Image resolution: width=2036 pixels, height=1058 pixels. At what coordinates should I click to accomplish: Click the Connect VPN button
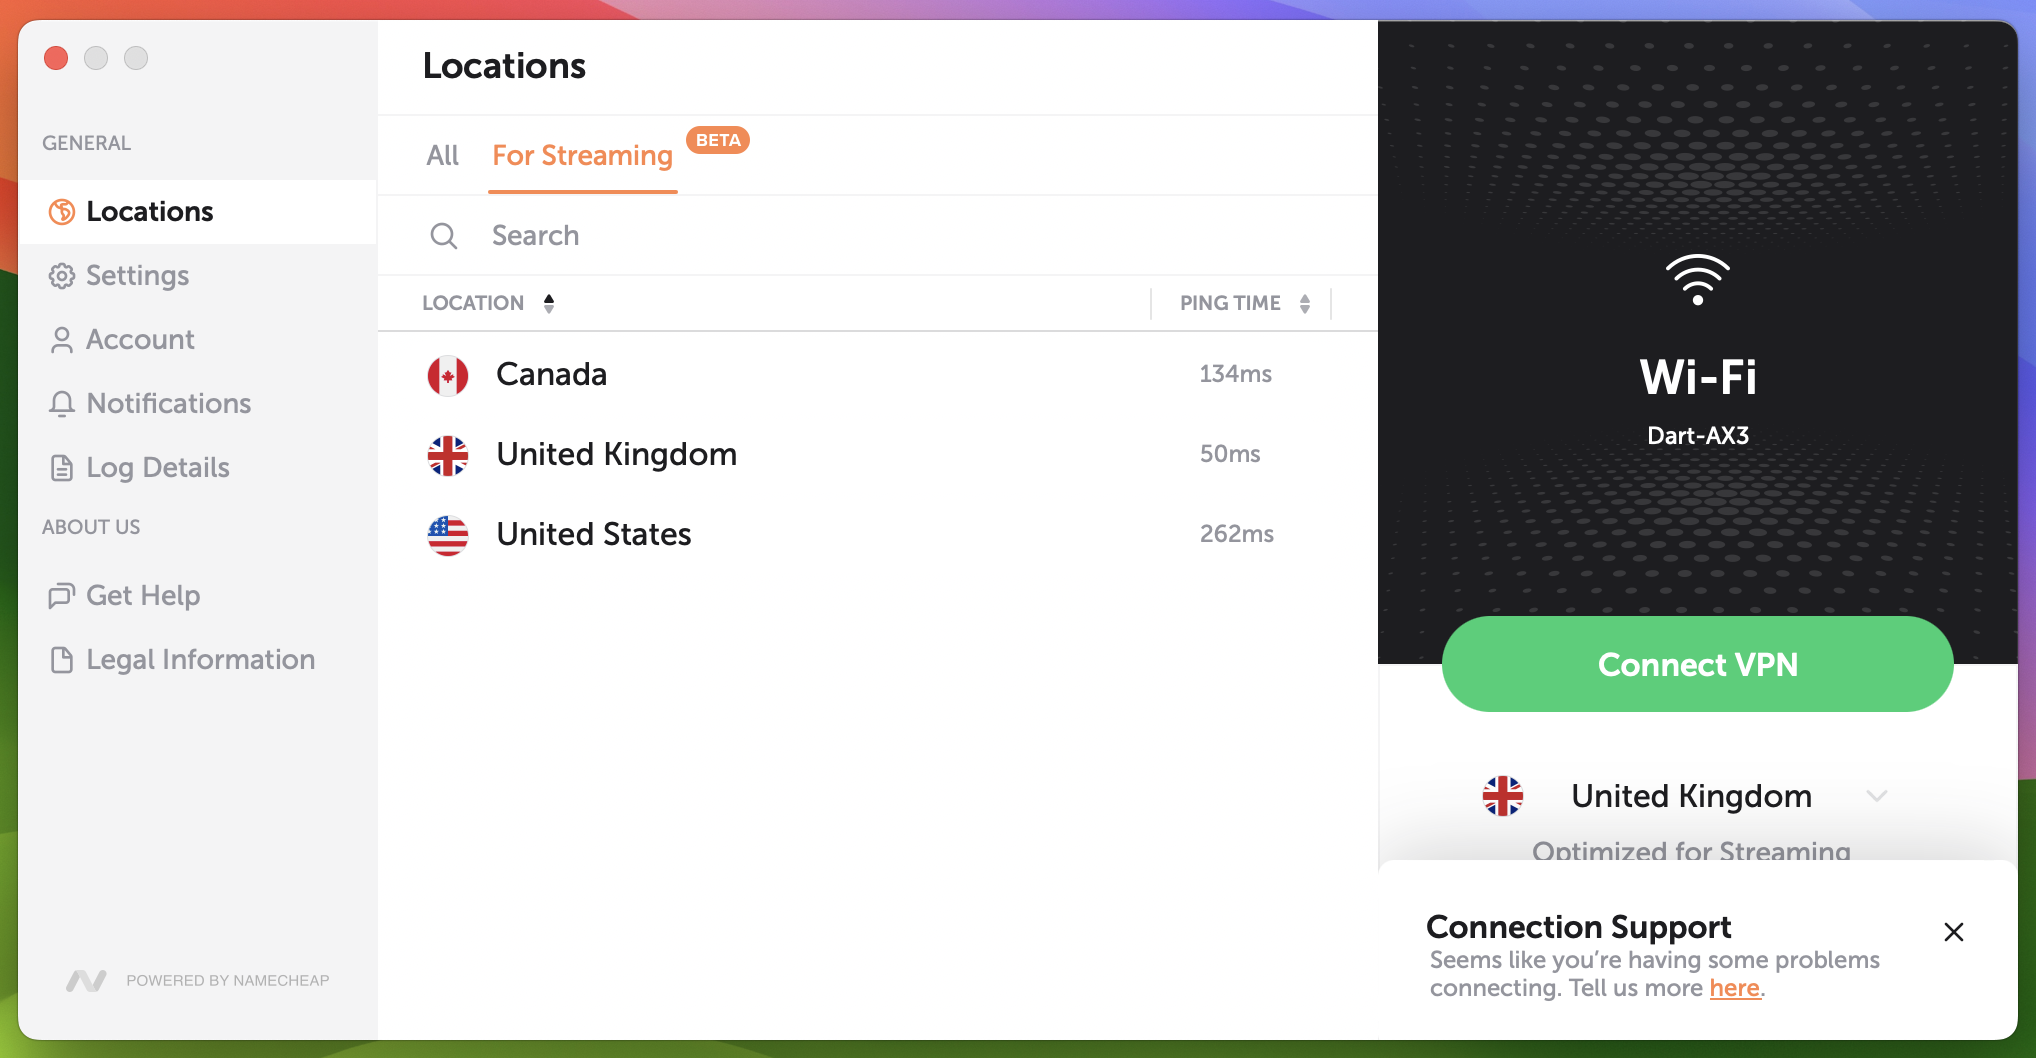click(x=1697, y=664)
